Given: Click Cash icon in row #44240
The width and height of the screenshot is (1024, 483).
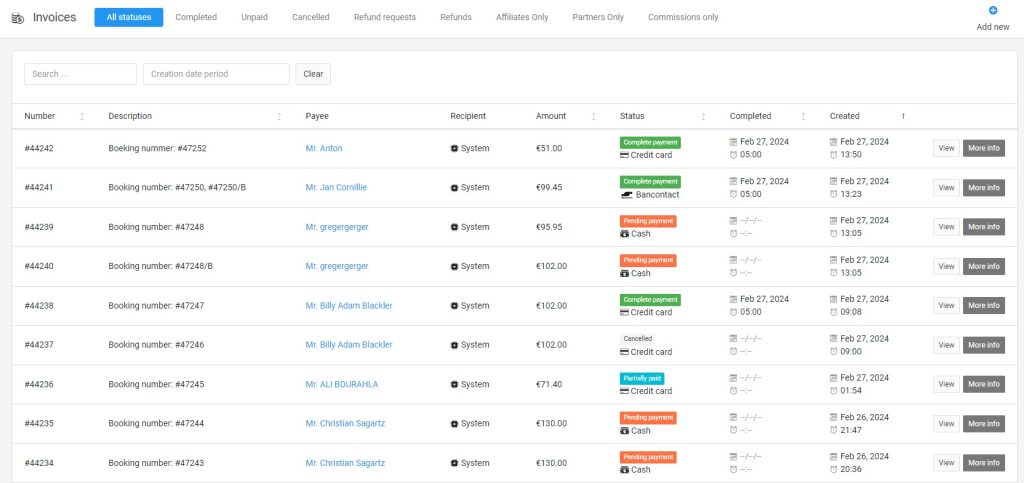Looking at the screenshot, I should pos(624,273).
